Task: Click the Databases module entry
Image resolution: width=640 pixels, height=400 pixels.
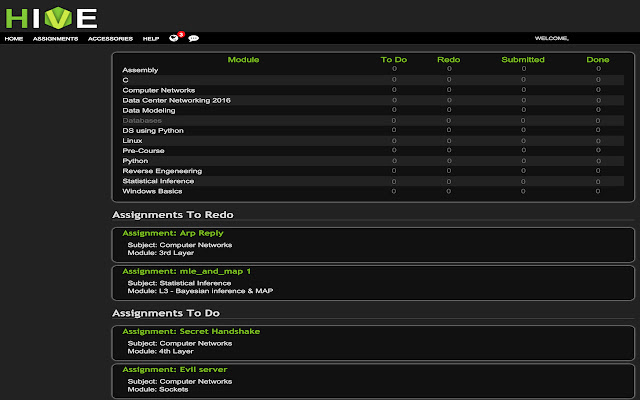Action: (141, 120)
